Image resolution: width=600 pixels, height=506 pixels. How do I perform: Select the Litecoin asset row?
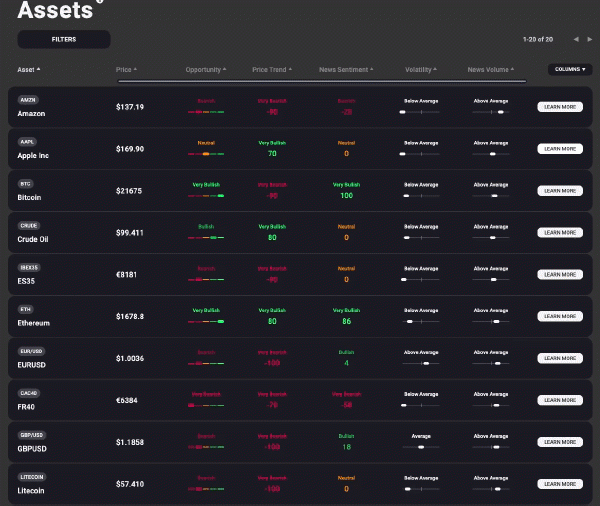pyautogui.click(x=70, y=483)
